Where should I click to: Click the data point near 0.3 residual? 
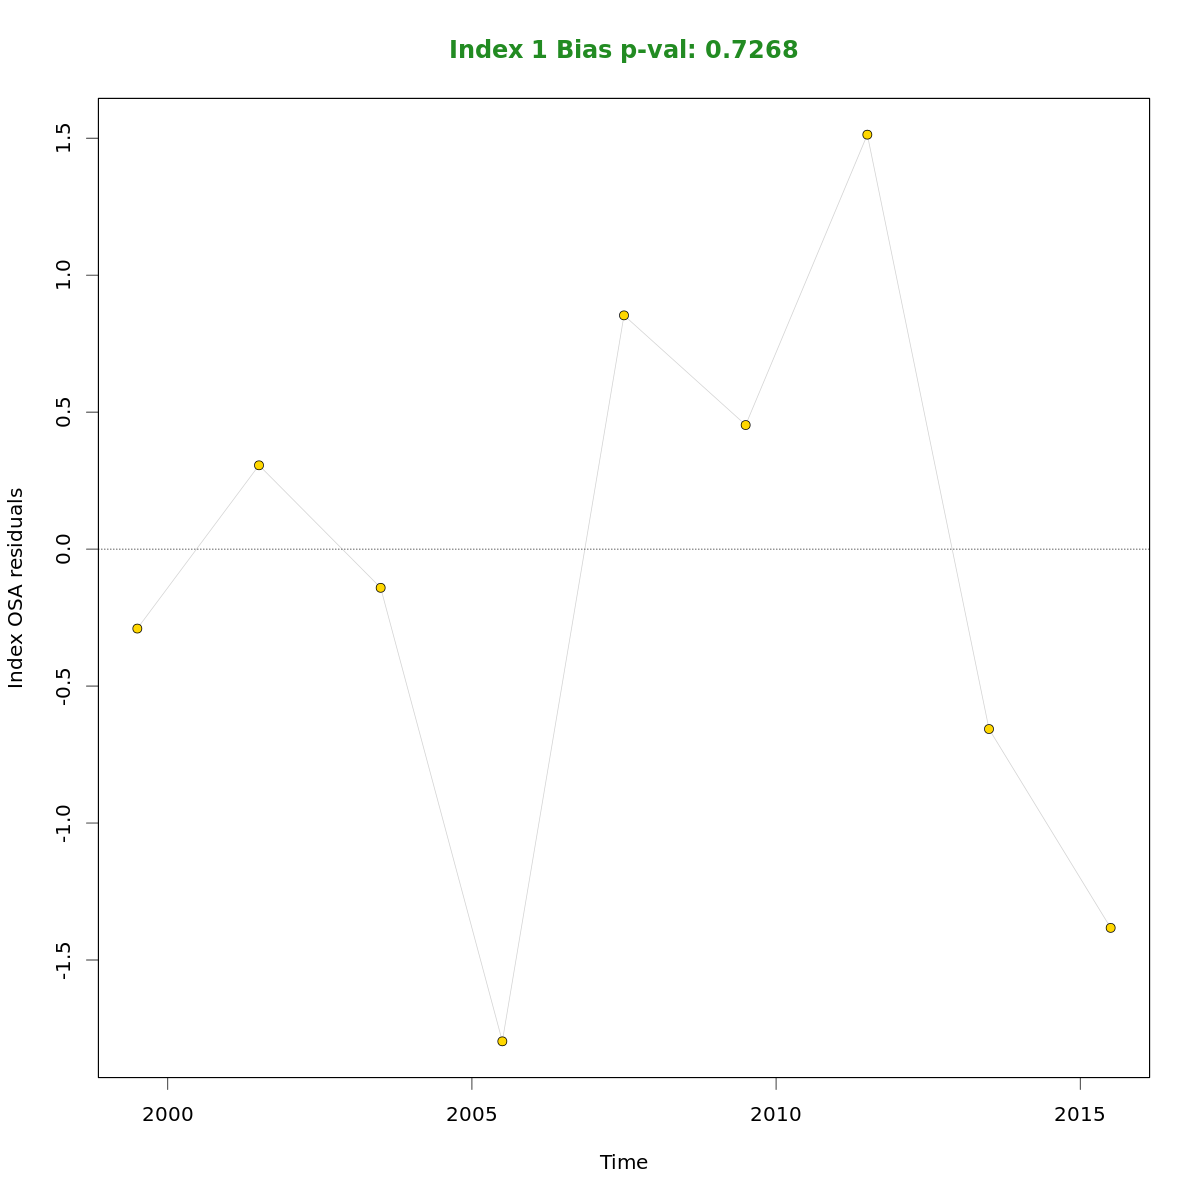pos(259,465)
